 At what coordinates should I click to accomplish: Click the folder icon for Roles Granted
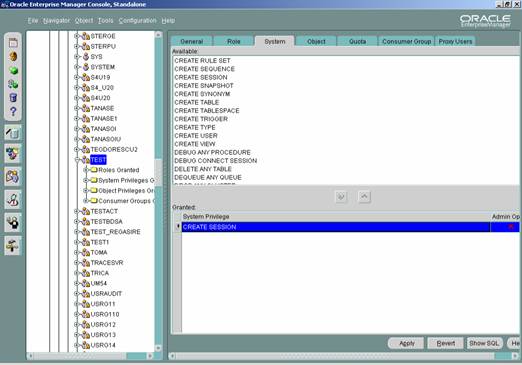coord(94,170)
